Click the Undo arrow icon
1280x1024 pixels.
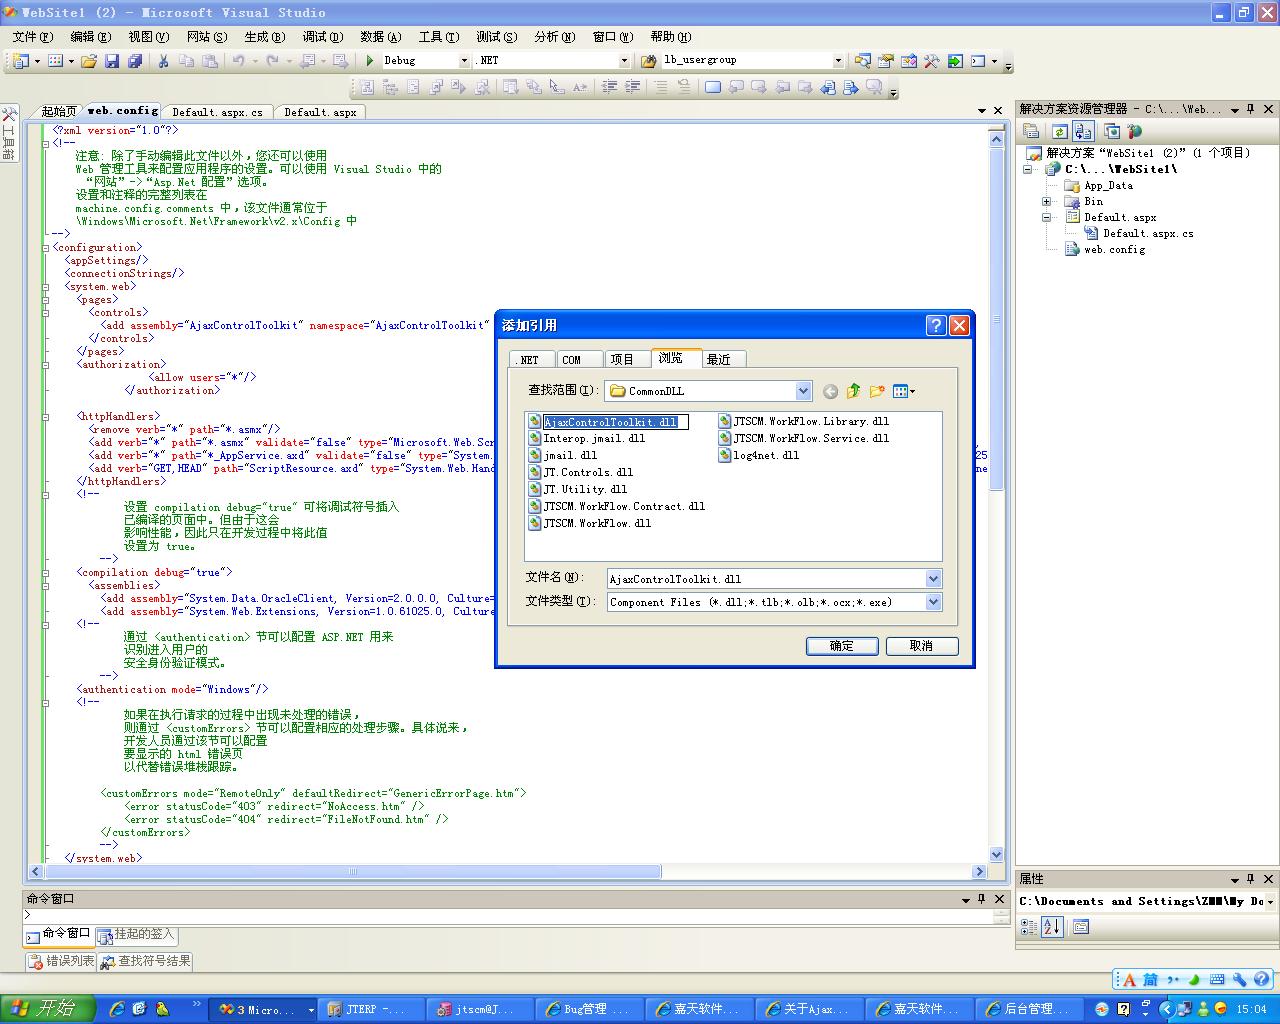[x=238, y=61]
